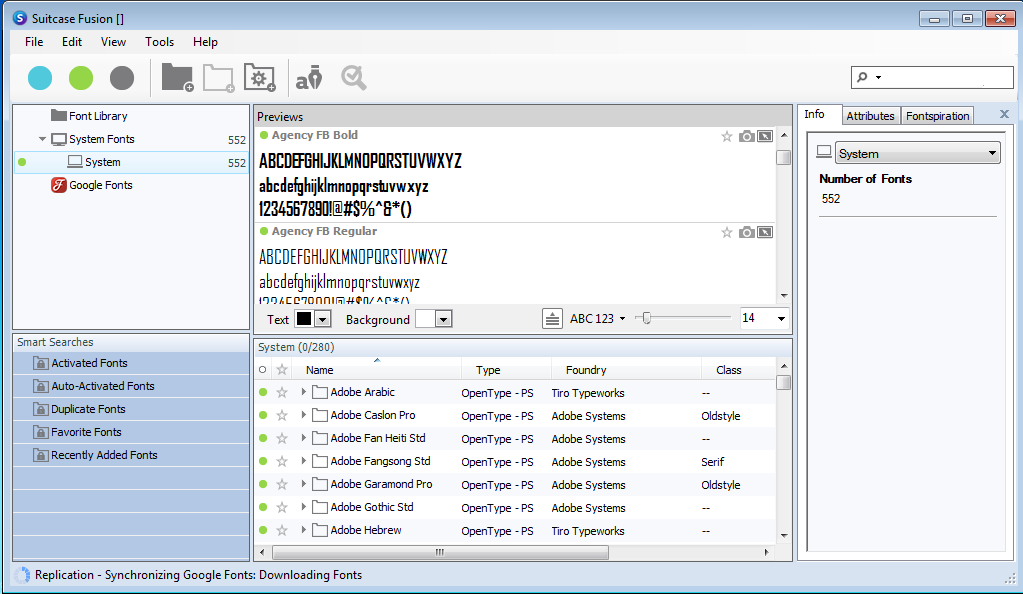Click the New Library folder icon
Viewport: 1023px width, 594px height.
[177, 78]
